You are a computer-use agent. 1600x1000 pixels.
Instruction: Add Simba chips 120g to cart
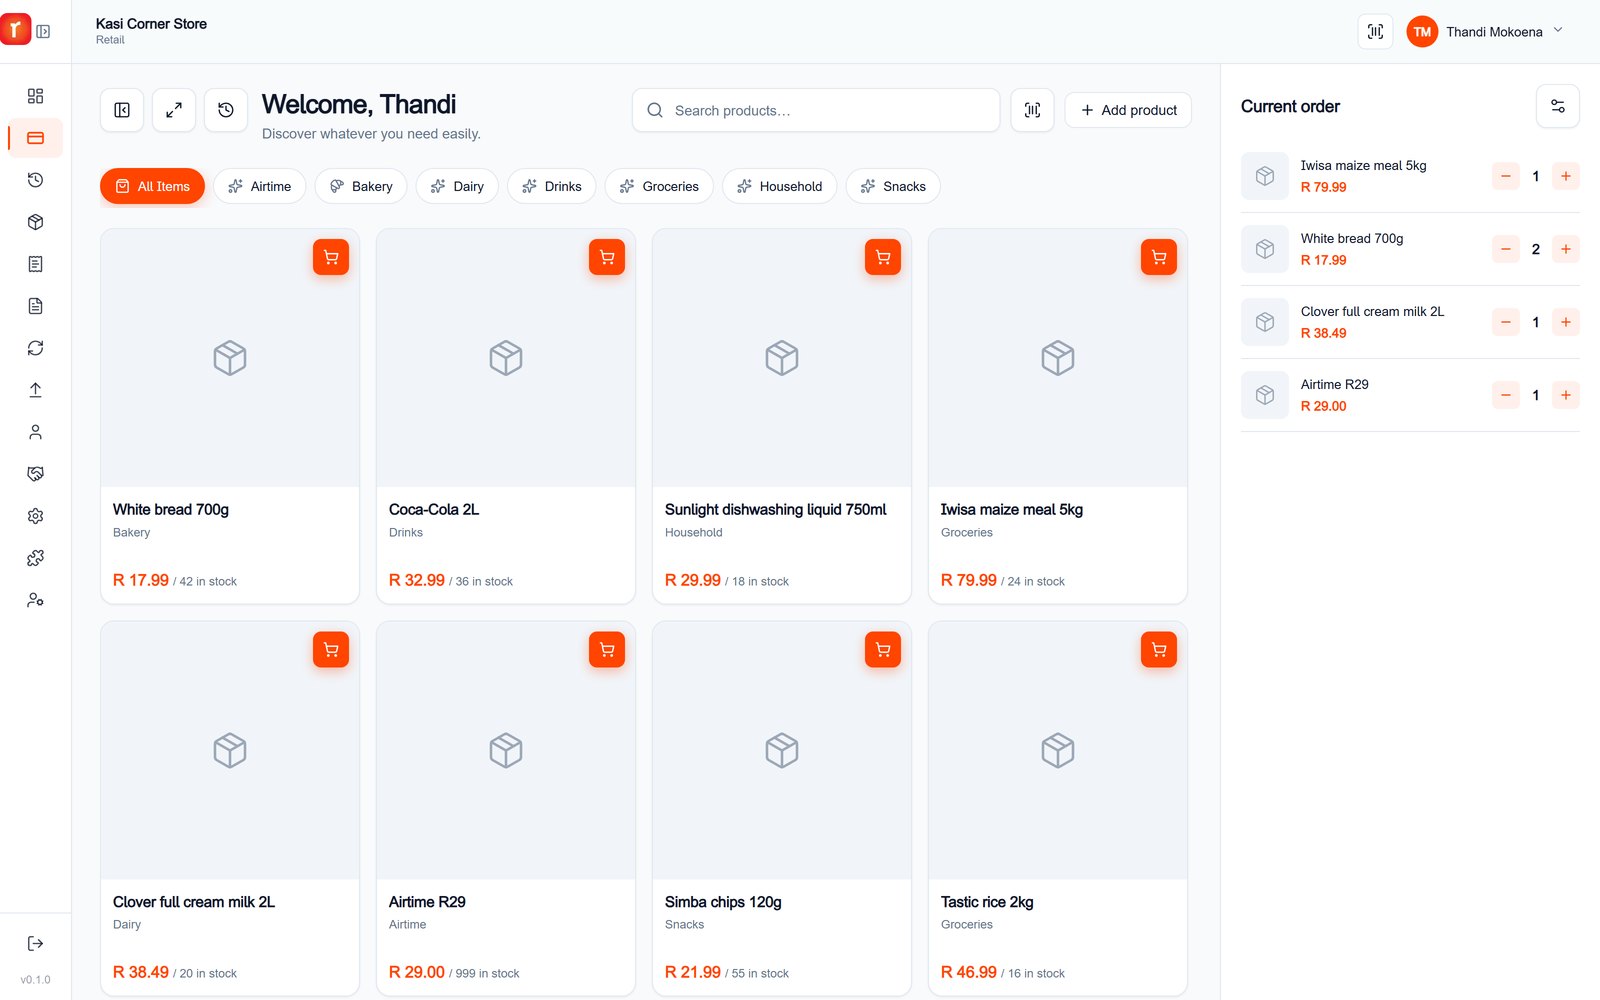click(883, 650)
